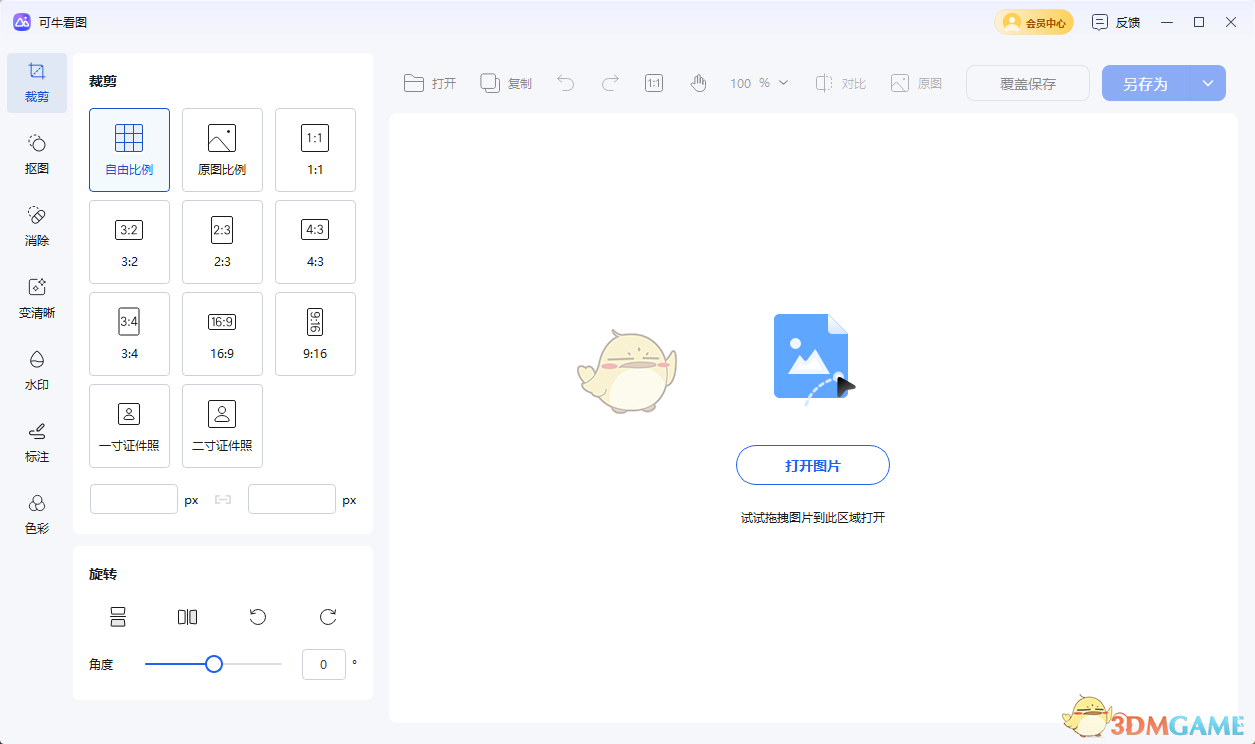
Task: Activate the hand pan tool in the toolbar
Action: tap(699, 83)
